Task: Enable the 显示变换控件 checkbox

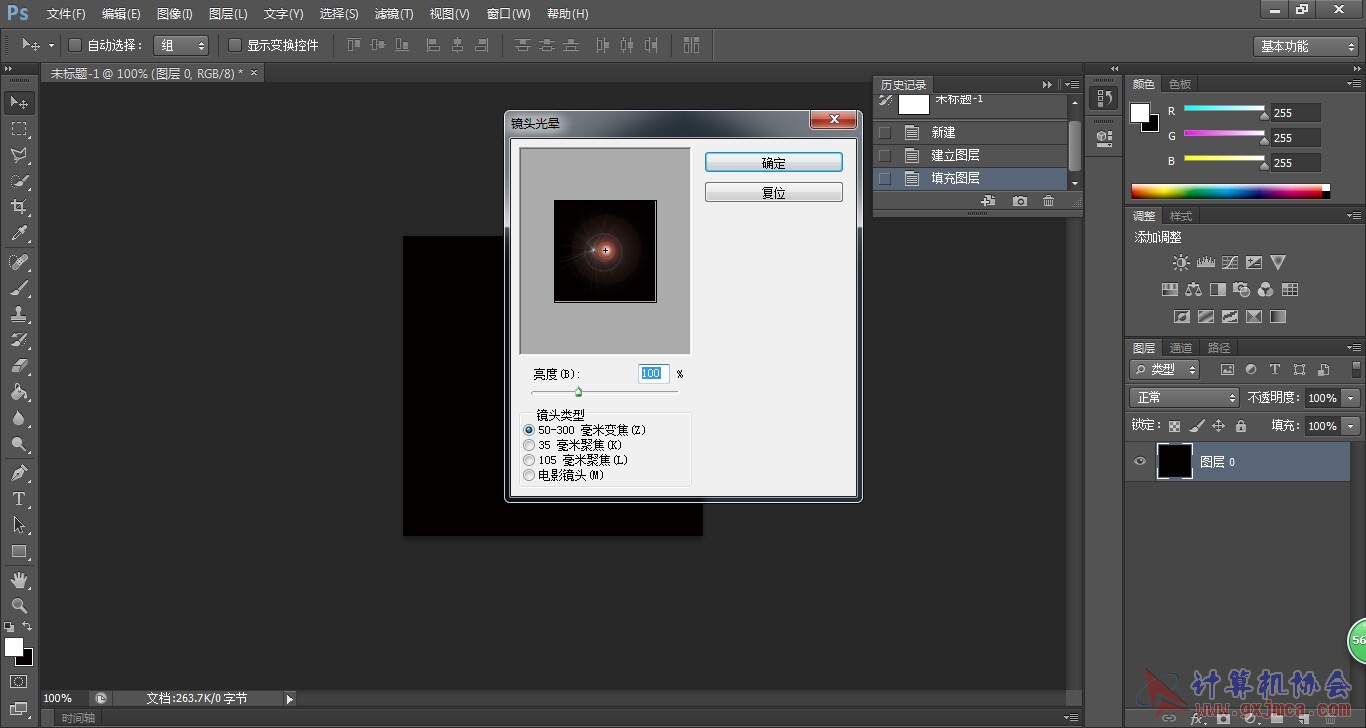Action: pyautogui.click(x=235, y=45)
